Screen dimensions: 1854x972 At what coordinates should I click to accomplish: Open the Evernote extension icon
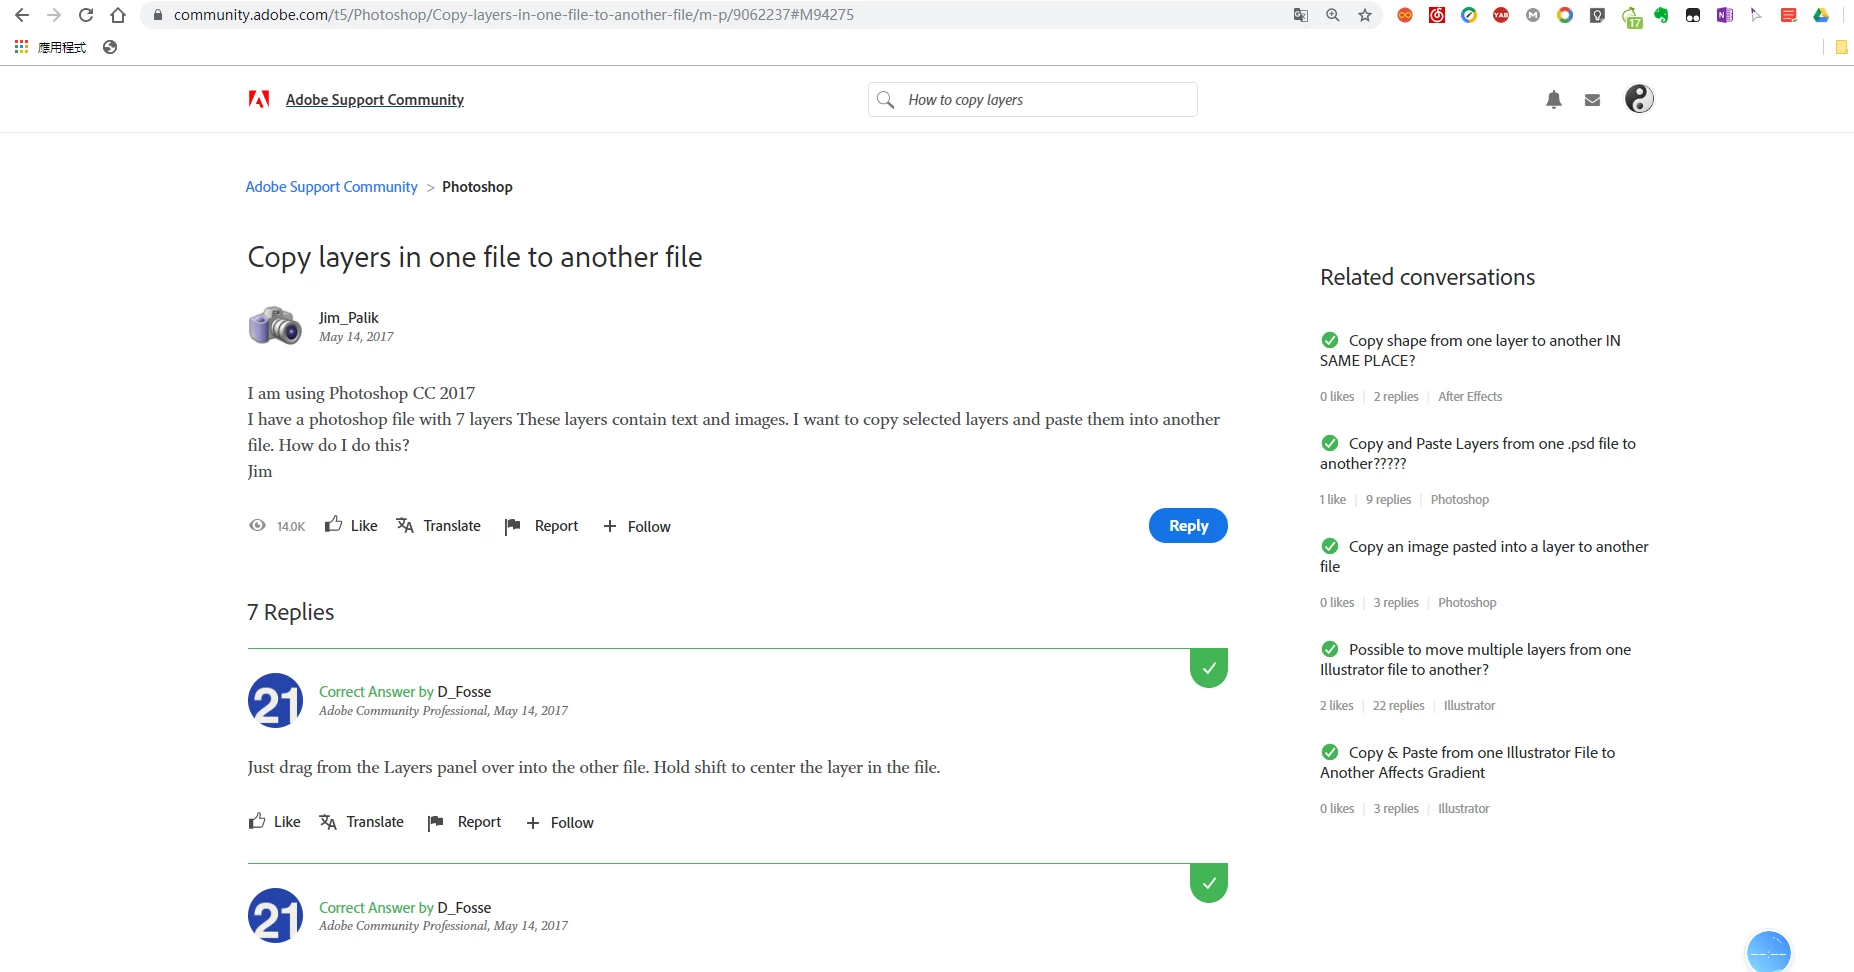pyautogui.click(x=1661, y=15)
